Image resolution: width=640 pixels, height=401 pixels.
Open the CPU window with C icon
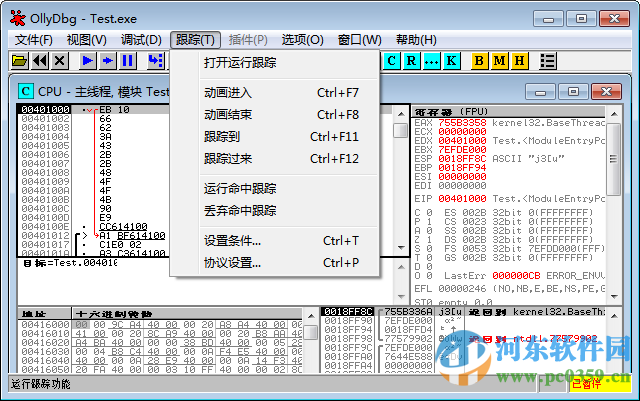(391, 61)
